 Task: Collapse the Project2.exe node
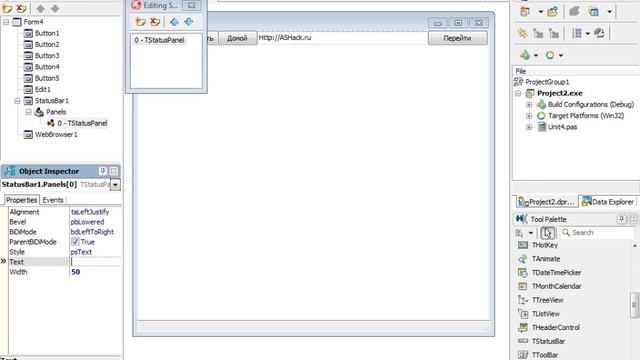pyautogui.click(x=518, y=93)
